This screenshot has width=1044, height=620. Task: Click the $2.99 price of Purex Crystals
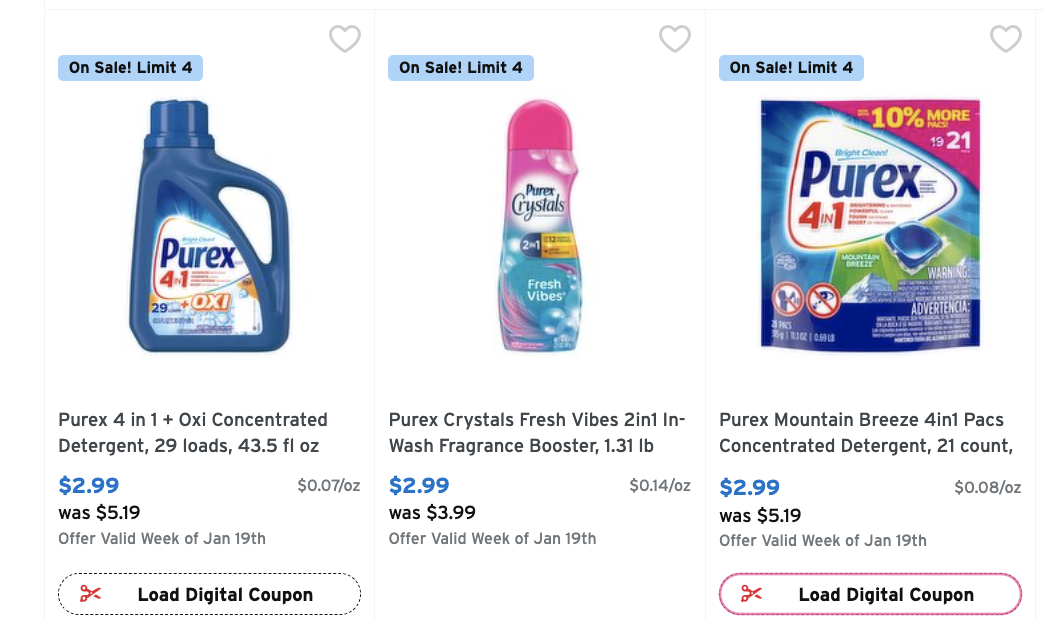tap(419, 486)
